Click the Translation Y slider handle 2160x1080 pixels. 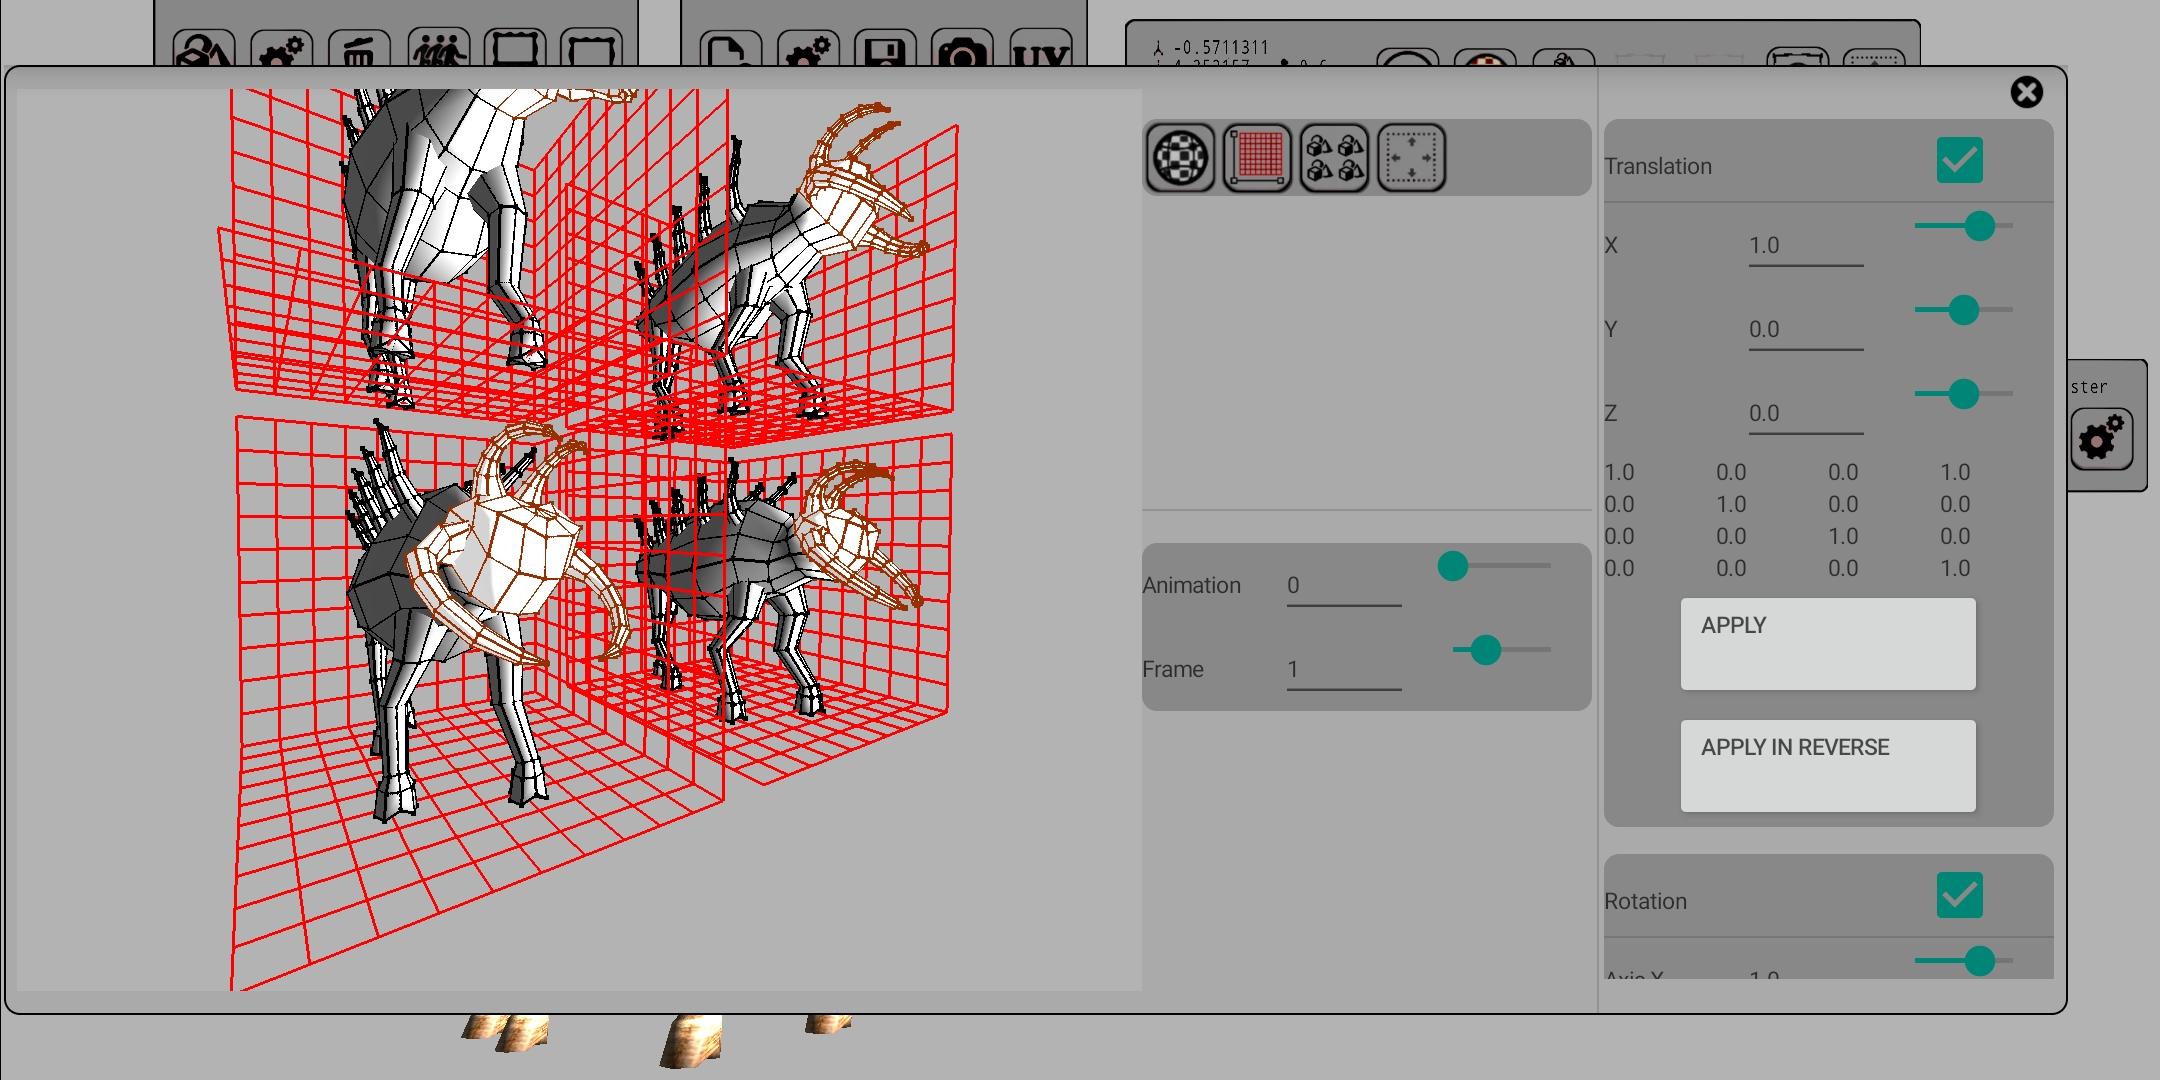click(x=1963, y=310)
